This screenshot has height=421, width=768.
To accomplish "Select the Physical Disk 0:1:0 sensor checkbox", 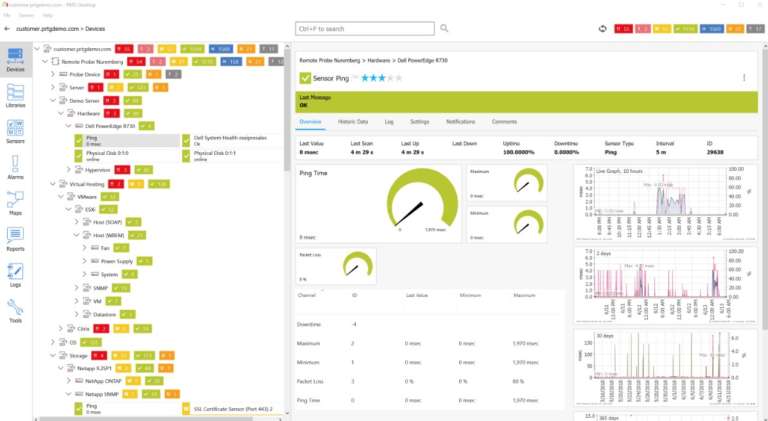I will click(79, 156).
